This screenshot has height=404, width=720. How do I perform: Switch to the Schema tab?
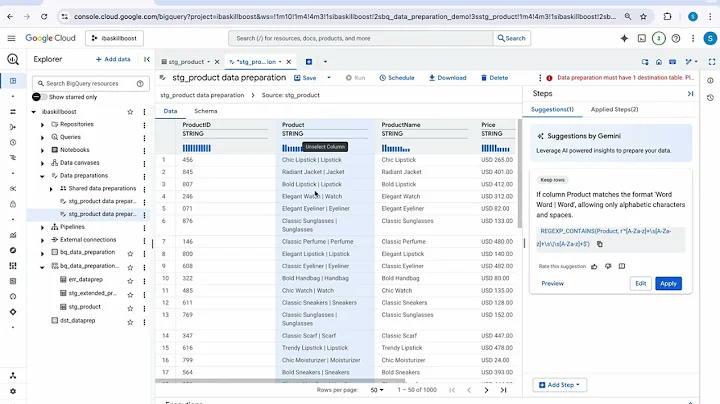pyautogui.click(x=206, y=111)
